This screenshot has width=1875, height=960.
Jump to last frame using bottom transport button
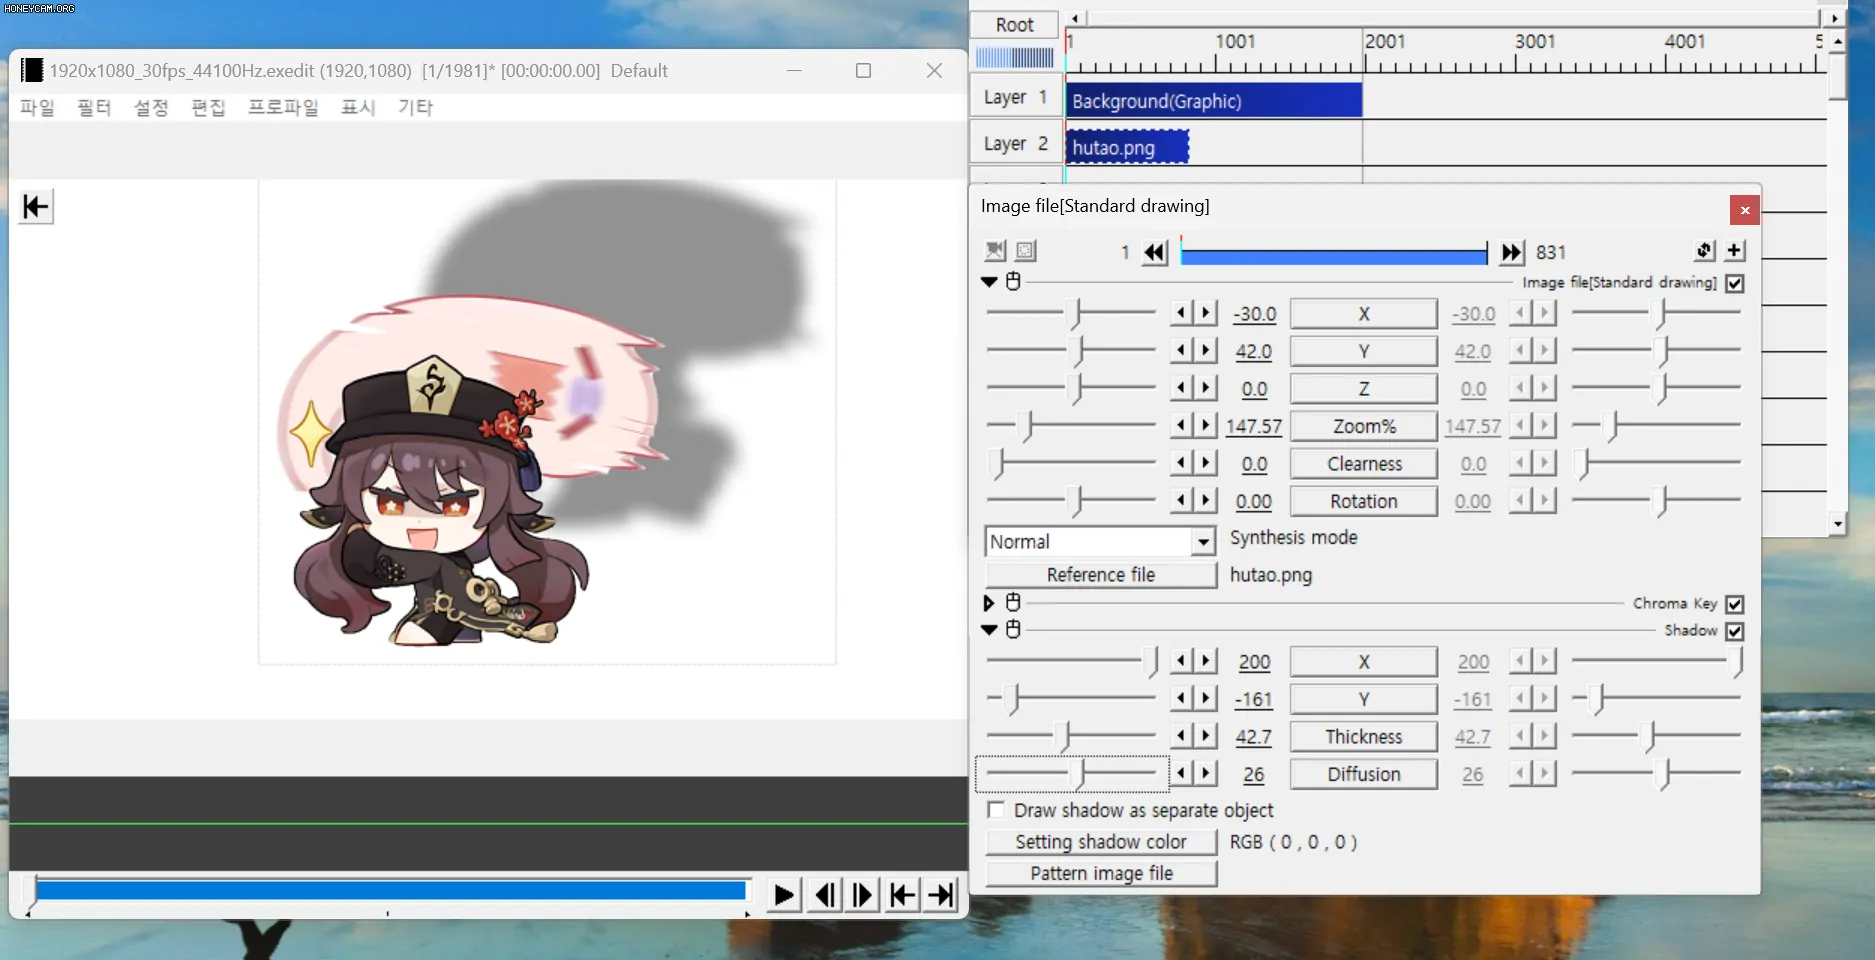(941, 895)
